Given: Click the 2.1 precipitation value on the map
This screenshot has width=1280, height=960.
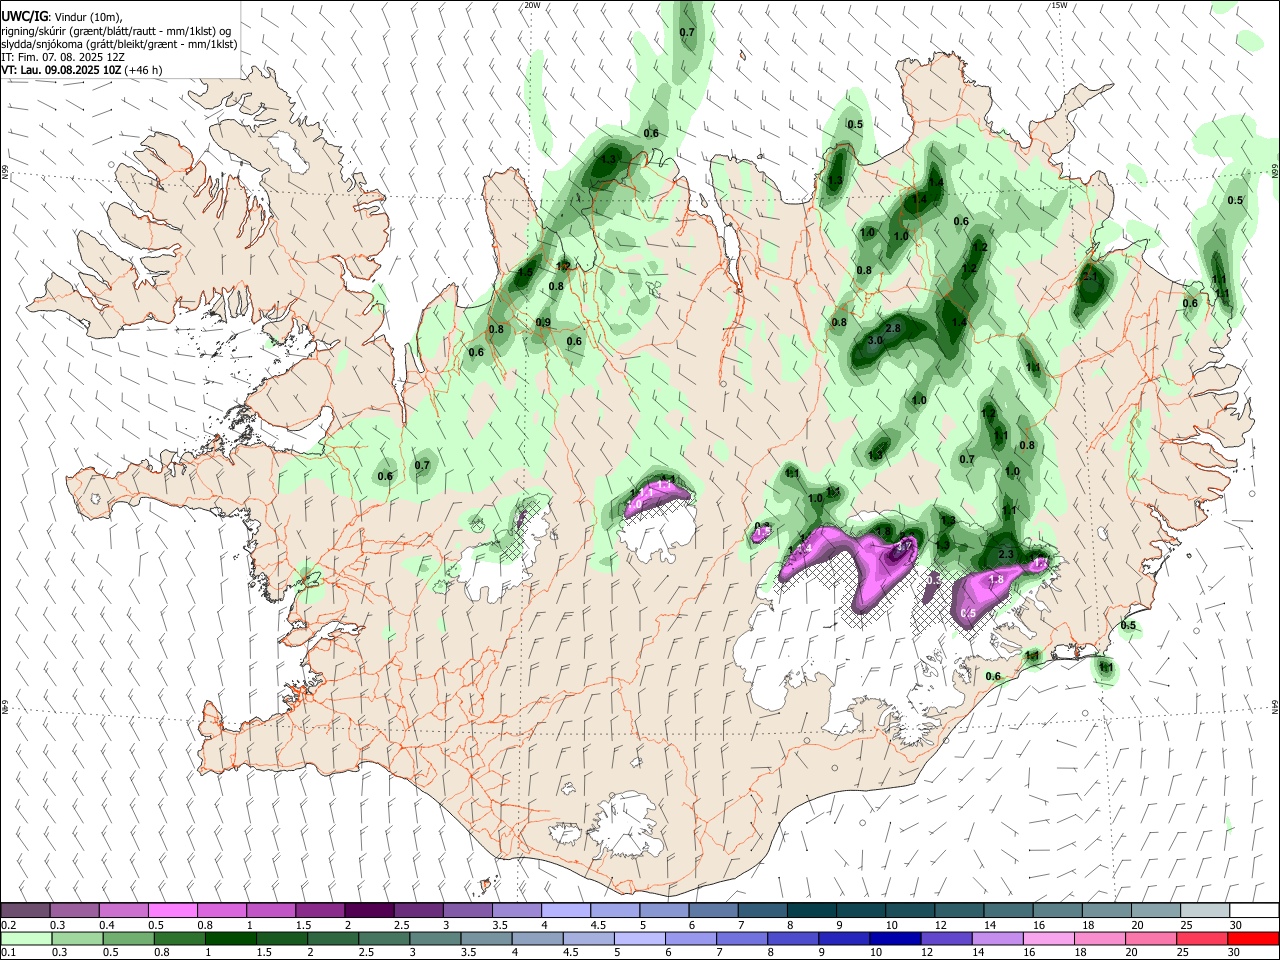Looking at the screenshot, I should point(1089,275).
